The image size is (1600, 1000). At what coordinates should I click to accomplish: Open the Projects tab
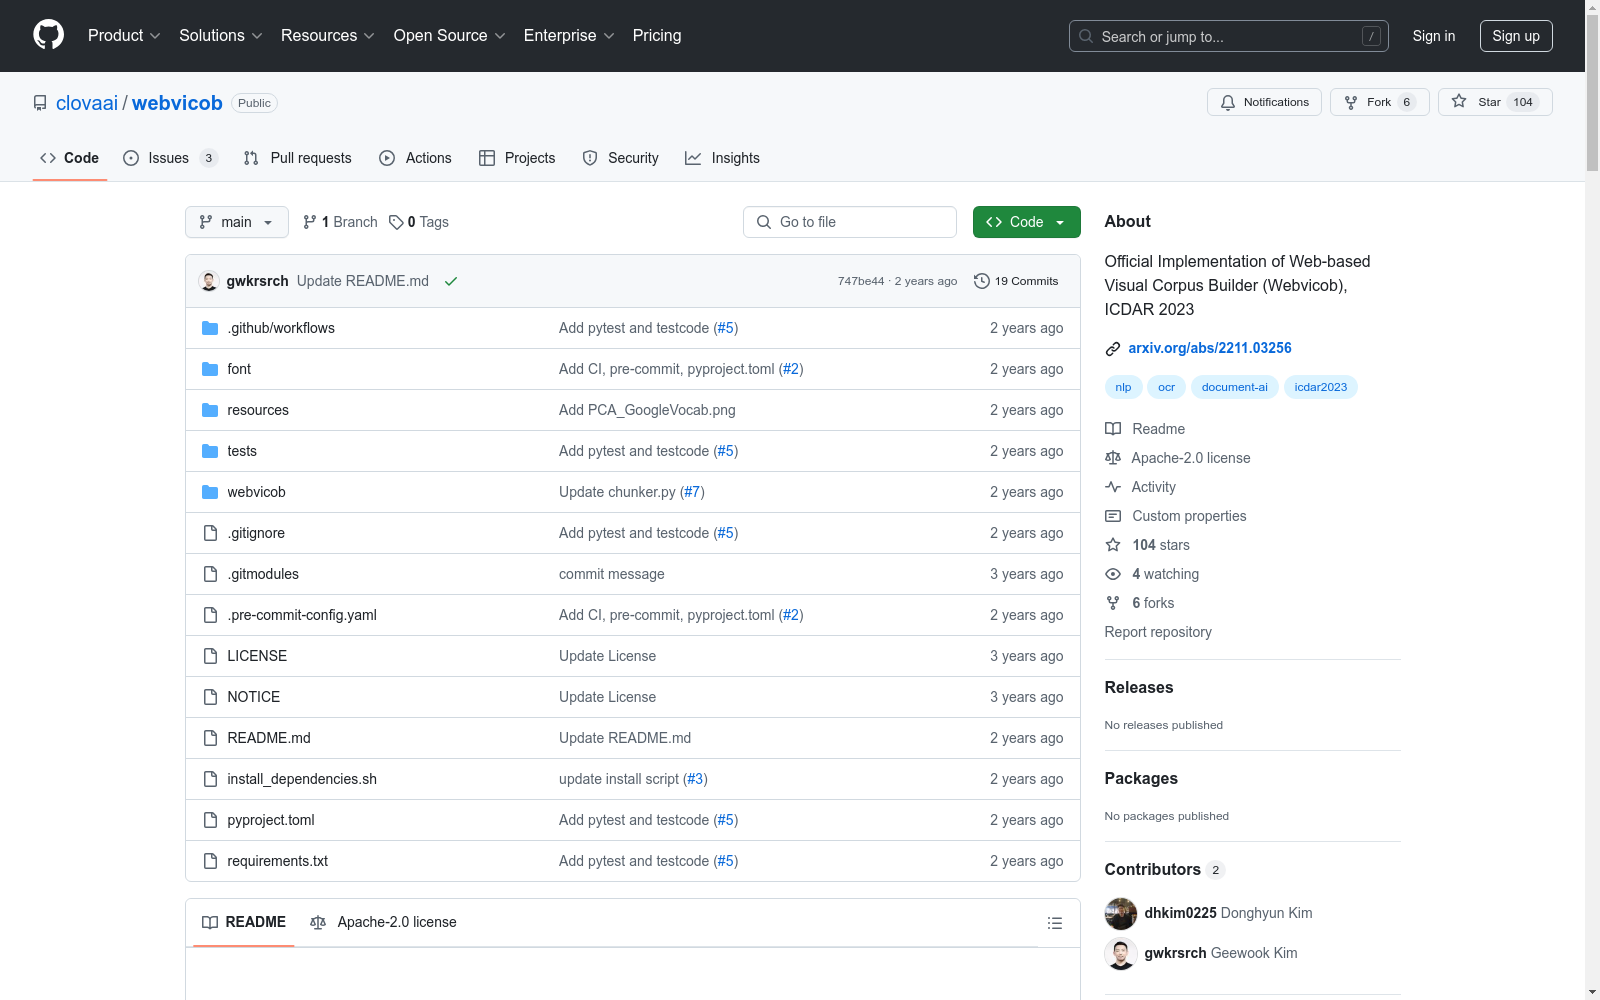point(517,158)
